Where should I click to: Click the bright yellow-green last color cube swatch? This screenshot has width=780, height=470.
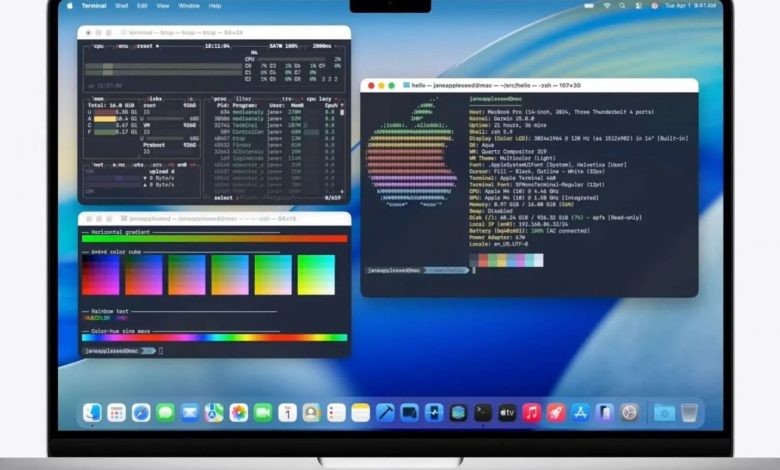click(316, 275)
